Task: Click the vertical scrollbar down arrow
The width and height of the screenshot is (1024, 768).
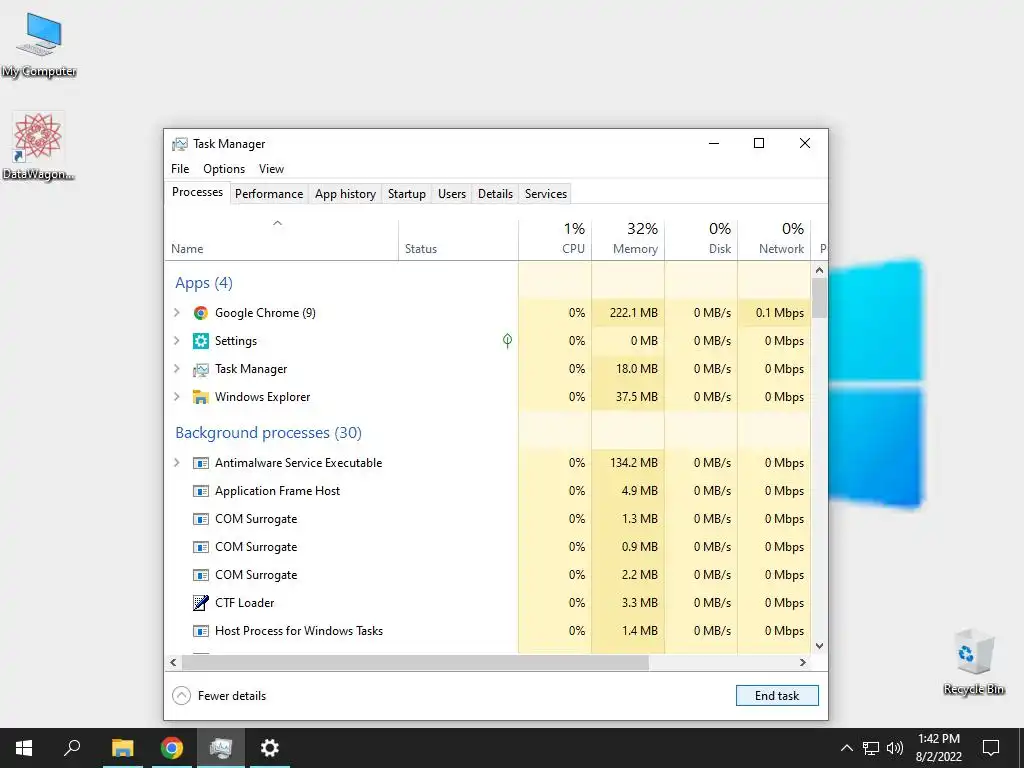Action: coord(819,646)
